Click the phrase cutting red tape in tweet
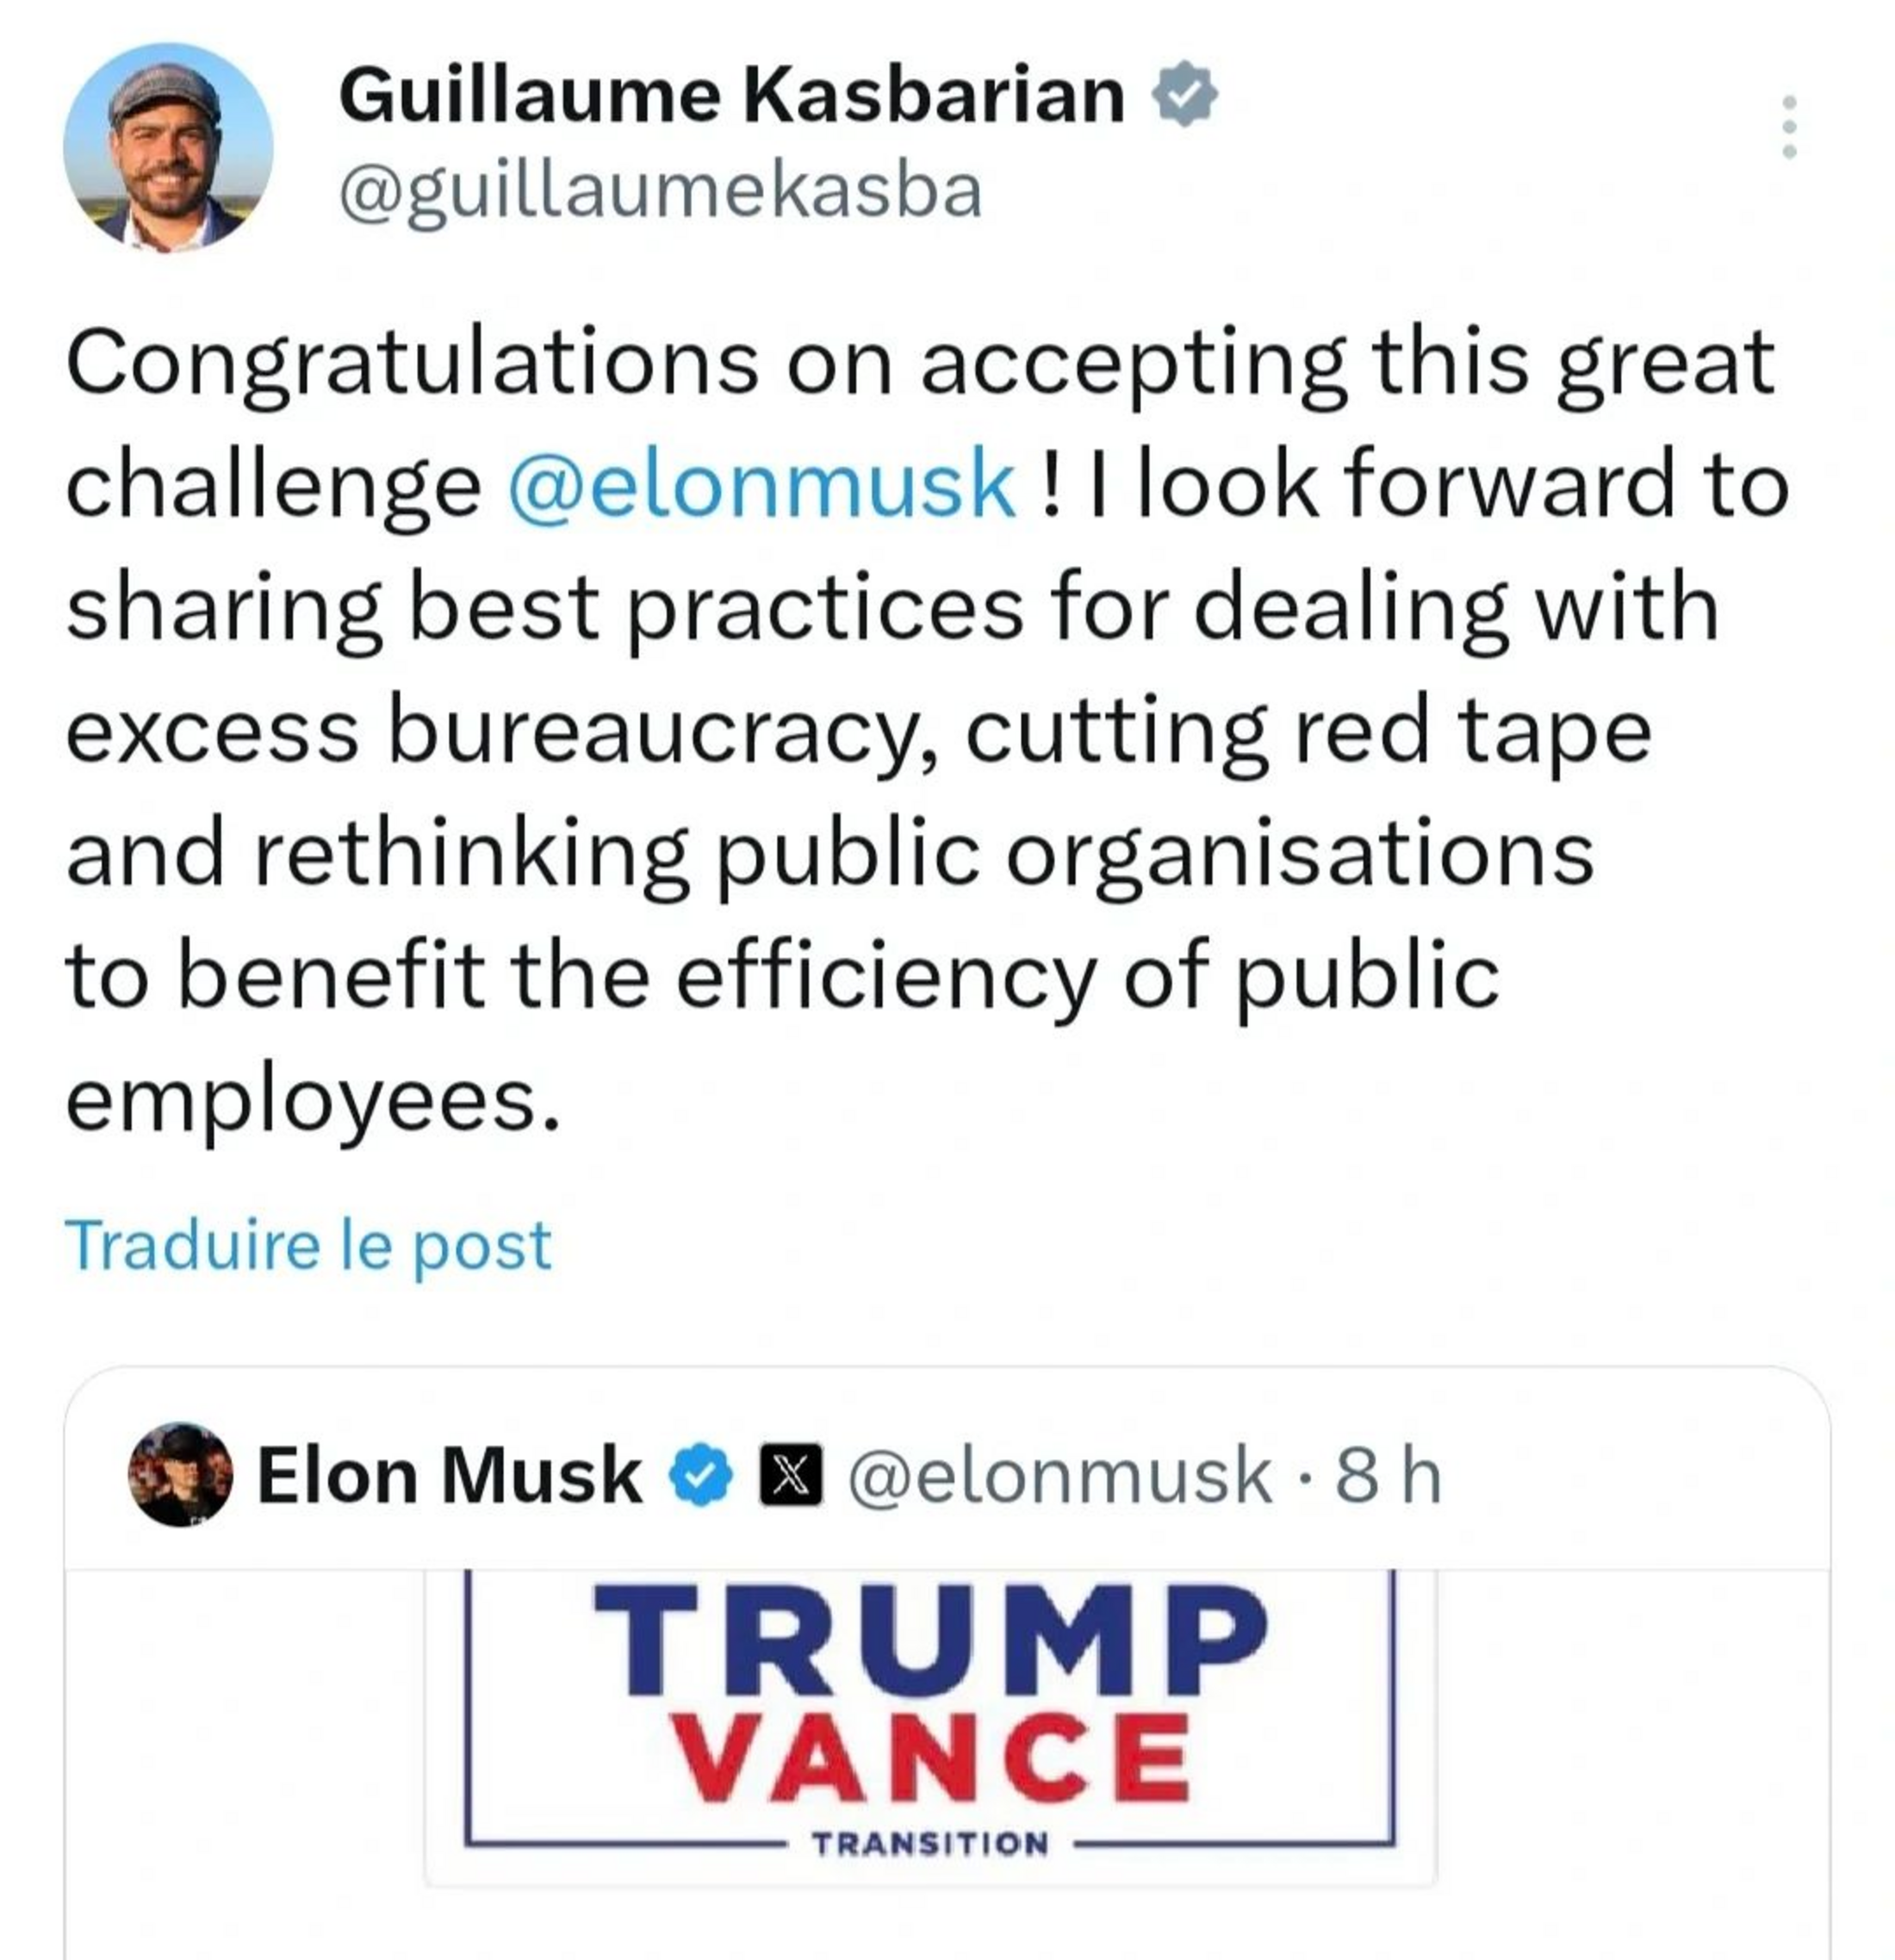This screenshot has width=1895, height=1960. click(x=1306, y=732)
